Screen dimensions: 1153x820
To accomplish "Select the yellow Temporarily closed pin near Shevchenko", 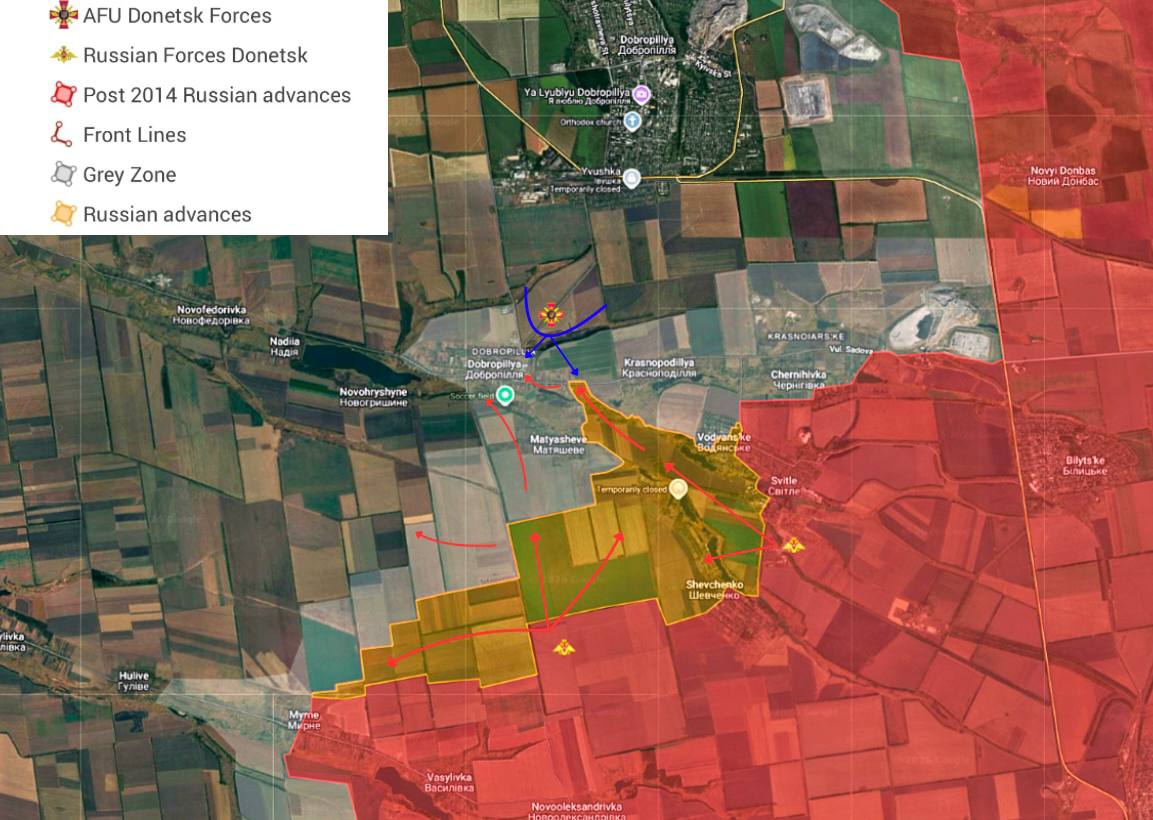I will tap(678, 489).
